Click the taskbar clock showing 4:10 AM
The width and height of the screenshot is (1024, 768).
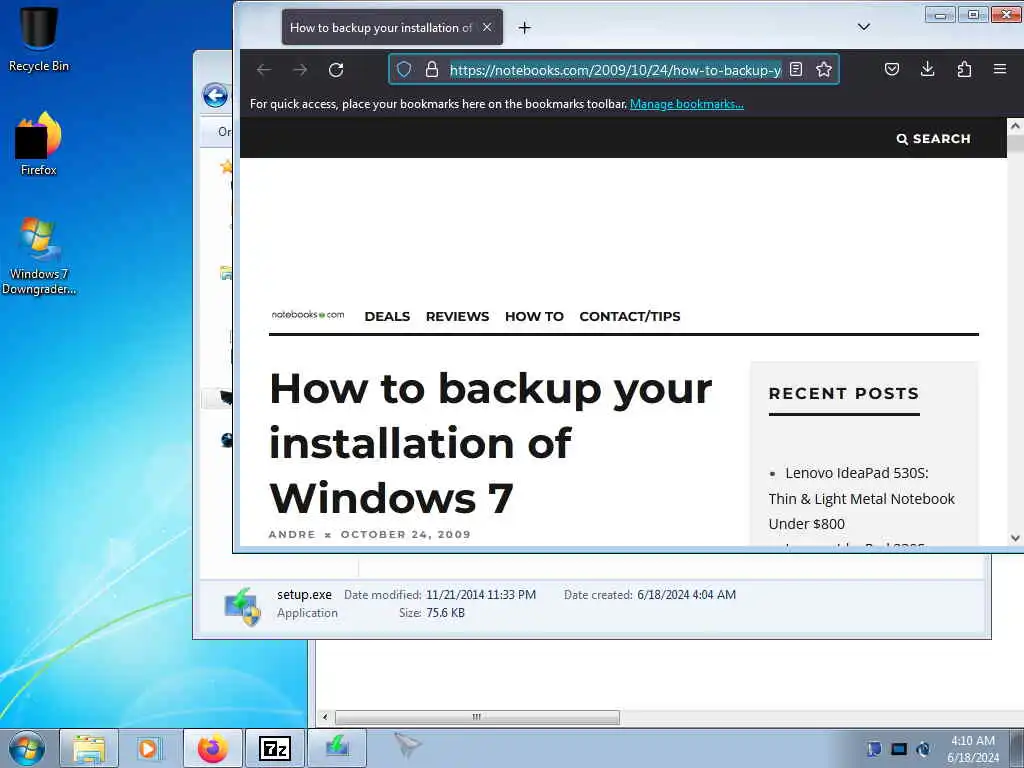(x=972, y=749)
